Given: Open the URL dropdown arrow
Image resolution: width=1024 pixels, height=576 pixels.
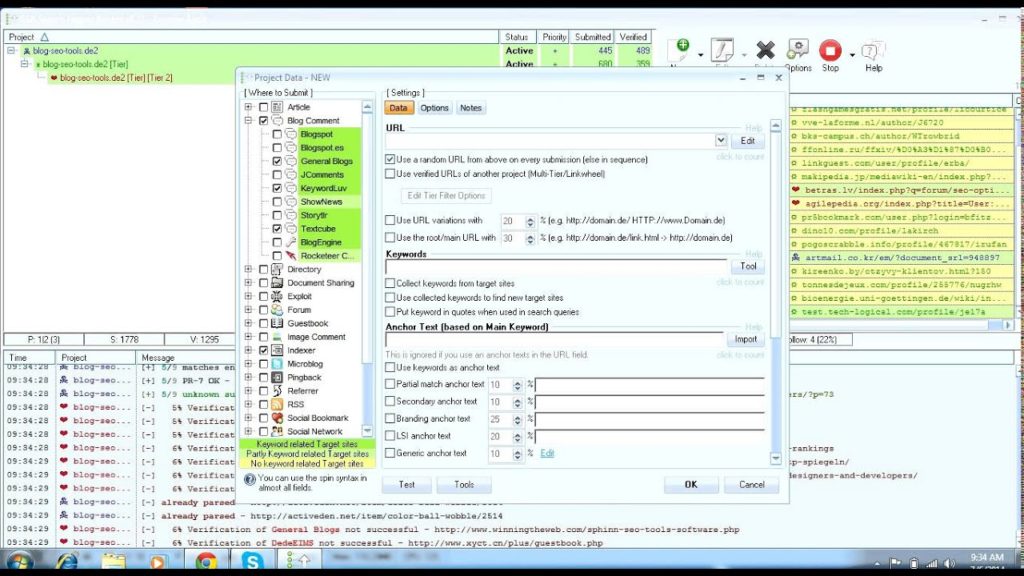Looking at the screenshot, I should pyautogui.click(x=720, y=140).
